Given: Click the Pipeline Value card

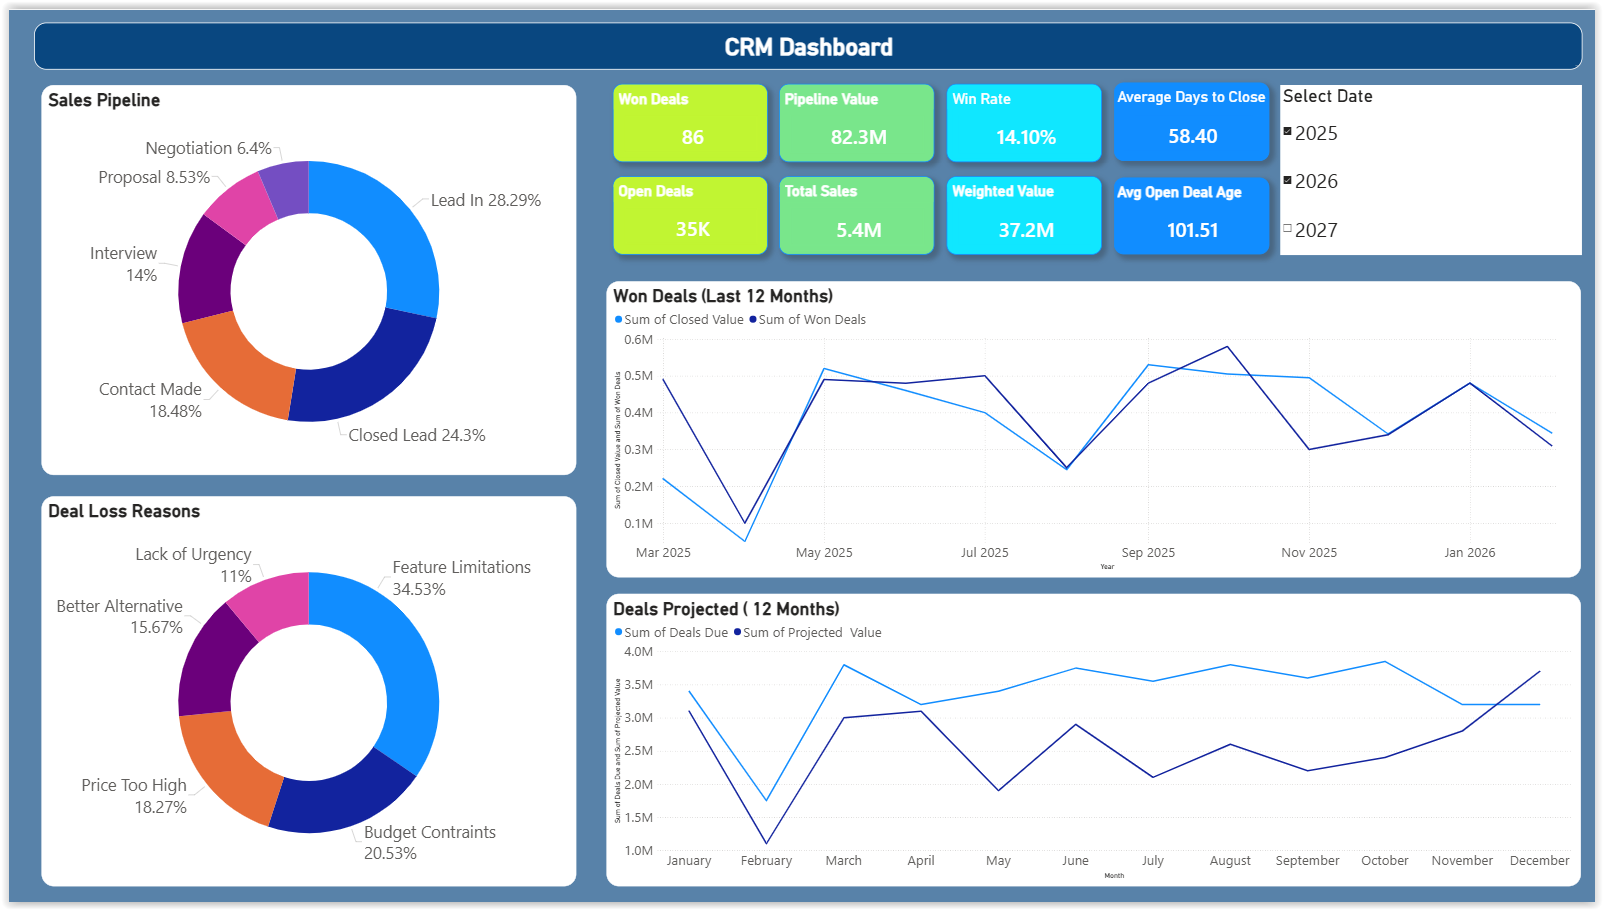Looking at the screenshot, I should click(x=856, y=122).
